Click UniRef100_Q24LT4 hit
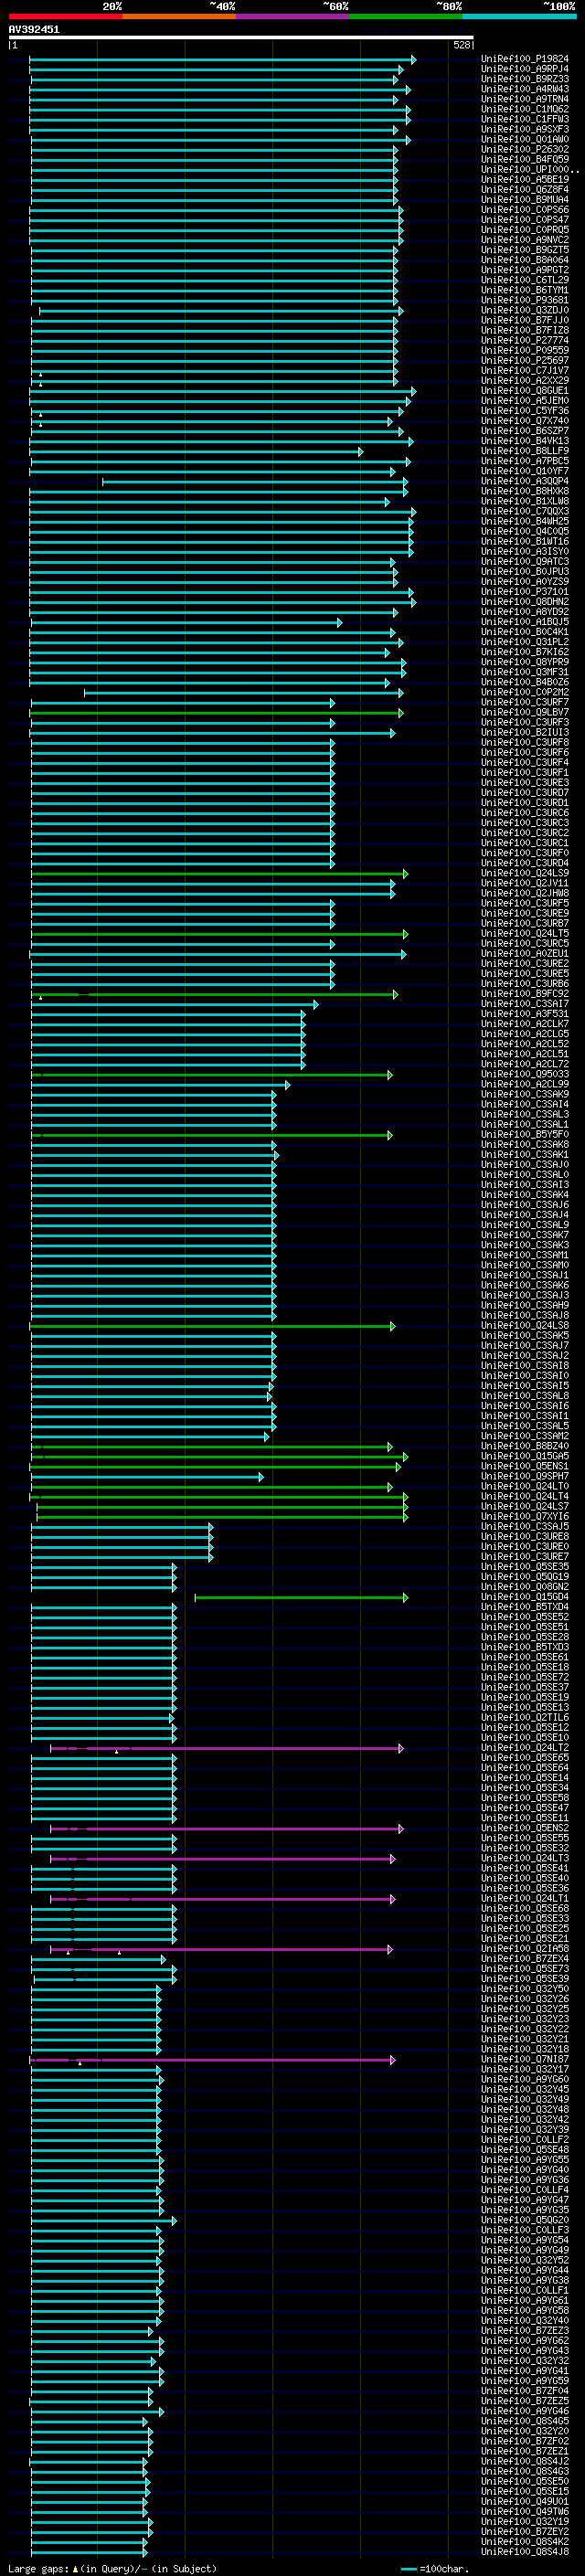The image size is (585, 2576). click(x=525, y=1496)
